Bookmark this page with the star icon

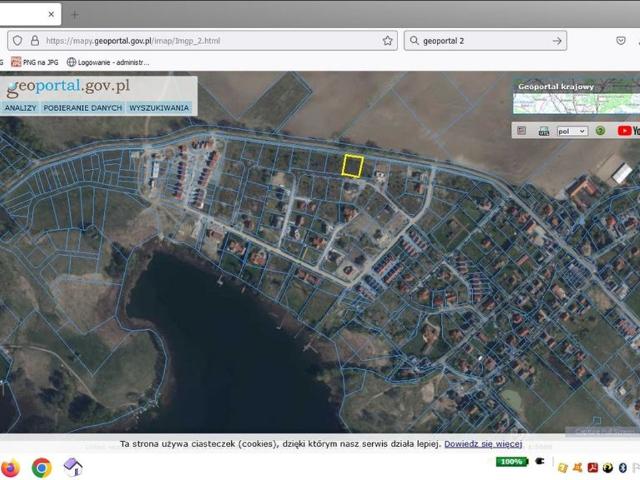coord(388,41)
